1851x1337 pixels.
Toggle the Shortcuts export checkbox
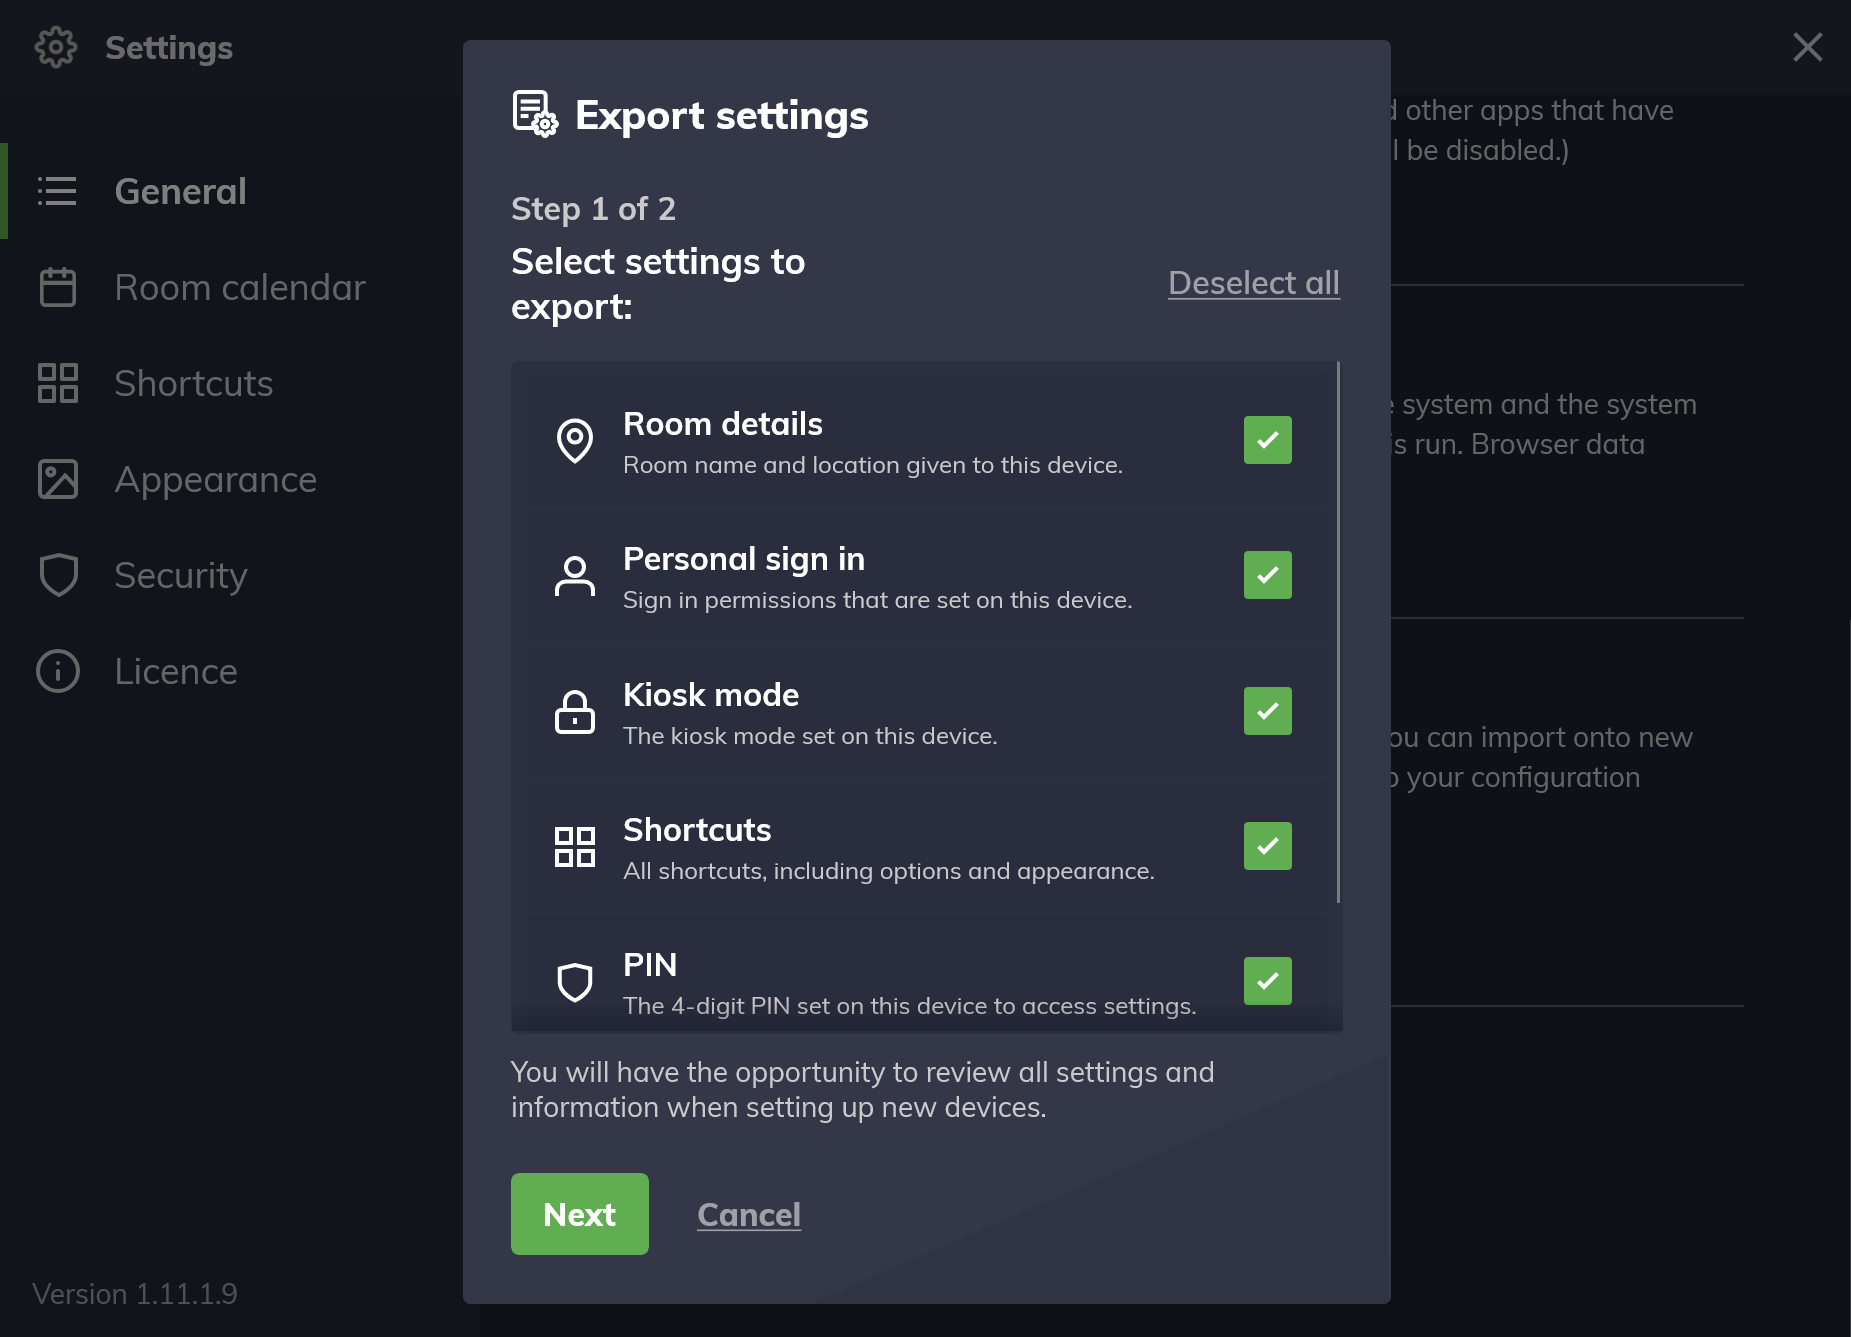1267,846
